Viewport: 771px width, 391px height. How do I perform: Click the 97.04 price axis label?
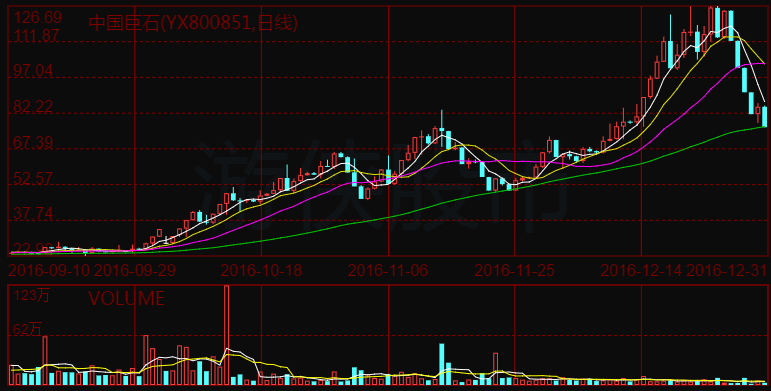33,70
